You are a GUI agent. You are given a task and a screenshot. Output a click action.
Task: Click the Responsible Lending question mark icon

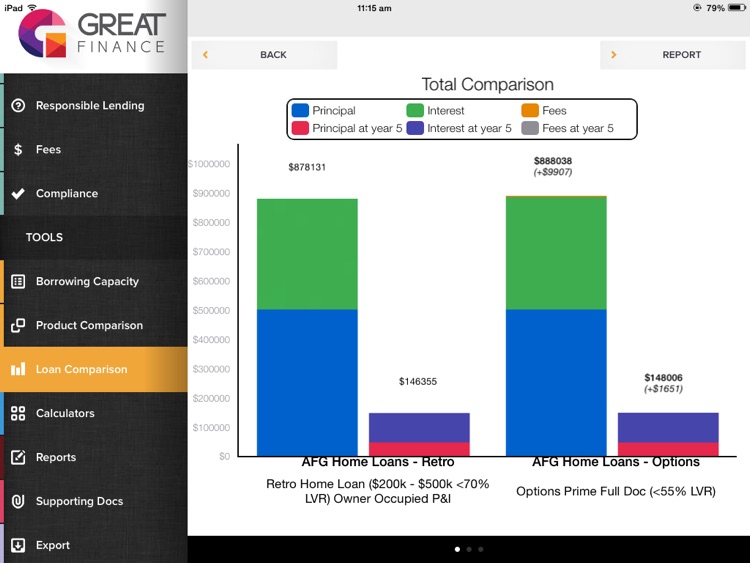[x=18, y=105]
